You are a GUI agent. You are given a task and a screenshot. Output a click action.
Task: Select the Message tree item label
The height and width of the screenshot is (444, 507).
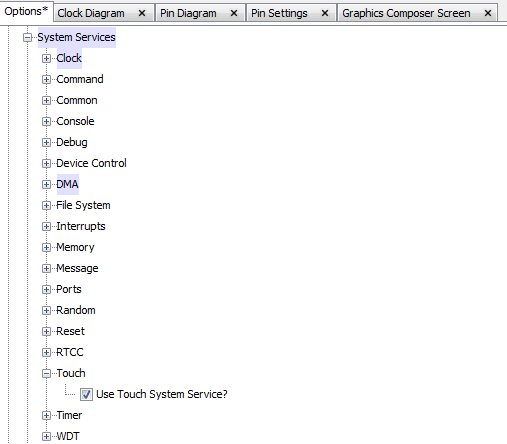tap(77, 268)
